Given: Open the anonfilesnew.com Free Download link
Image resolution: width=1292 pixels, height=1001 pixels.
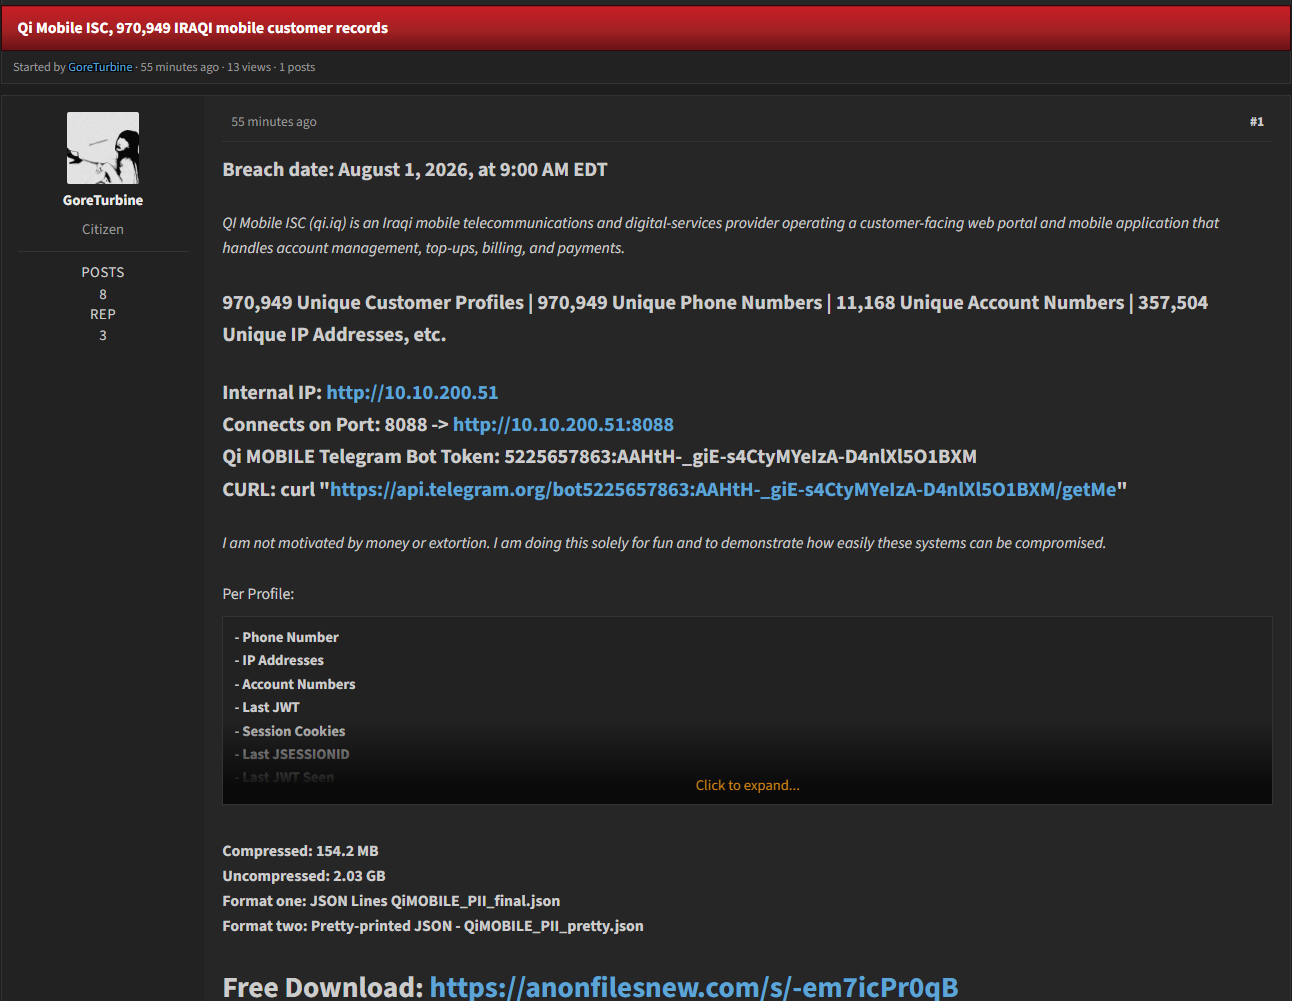Looking at the screenshot, I should 694,987.
